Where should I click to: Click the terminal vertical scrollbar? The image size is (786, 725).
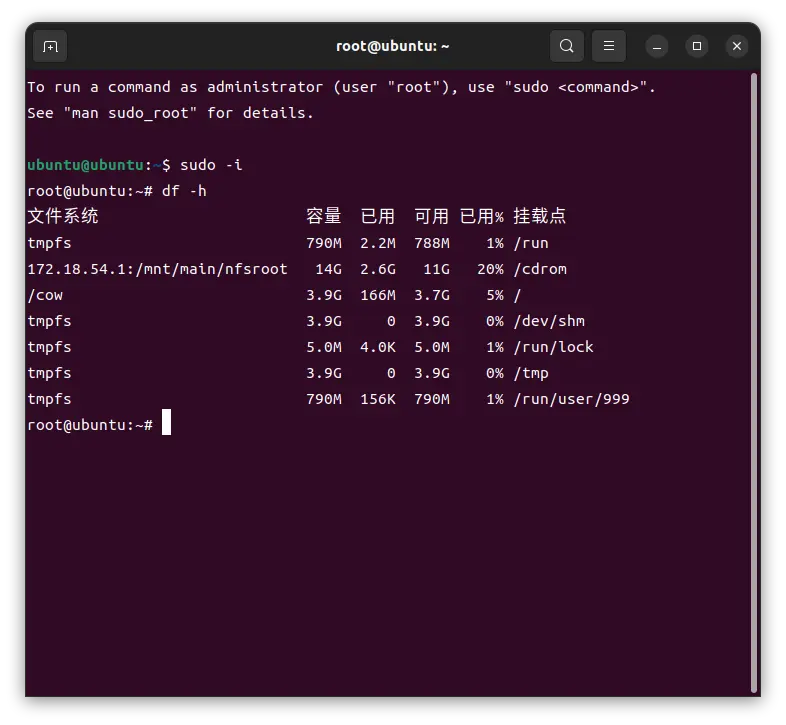753,380
